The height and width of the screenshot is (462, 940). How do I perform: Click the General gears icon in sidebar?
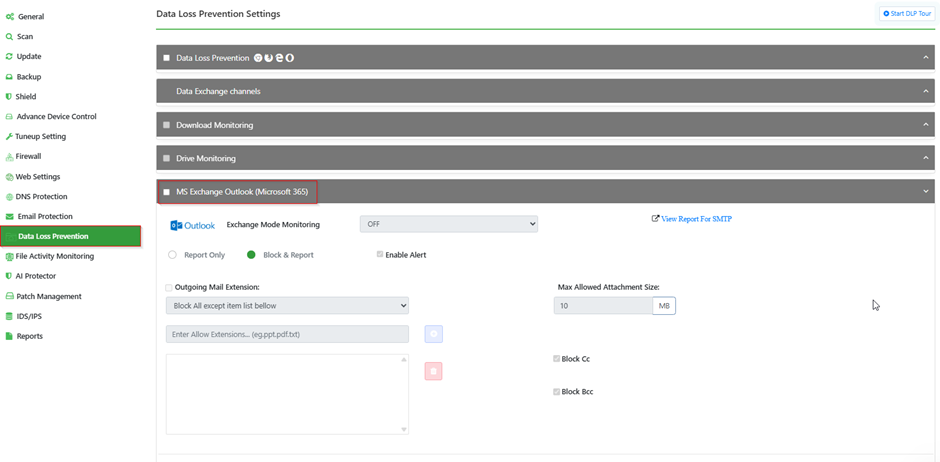click(10, 17)
